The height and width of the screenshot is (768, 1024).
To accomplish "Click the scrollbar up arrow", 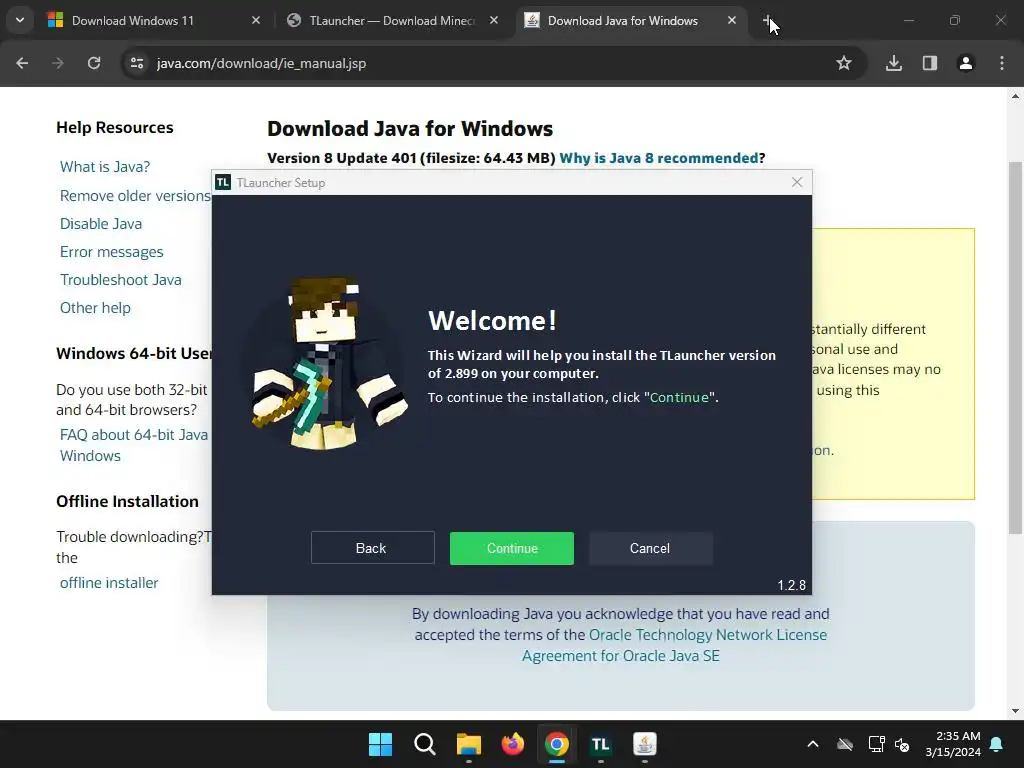I will tap(1015, 96).
